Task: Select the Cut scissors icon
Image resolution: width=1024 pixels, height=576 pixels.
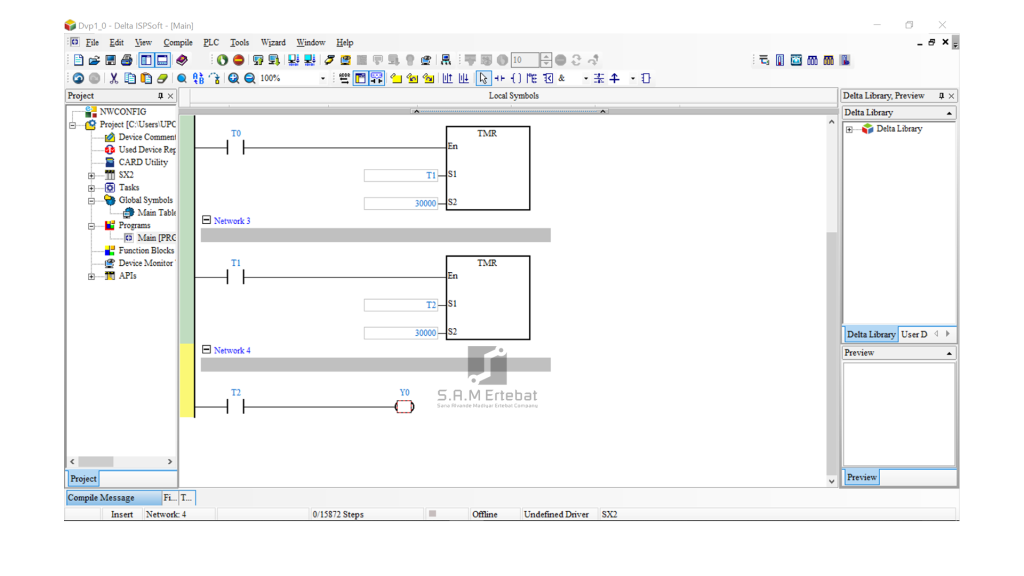Action: click(114, 78)
